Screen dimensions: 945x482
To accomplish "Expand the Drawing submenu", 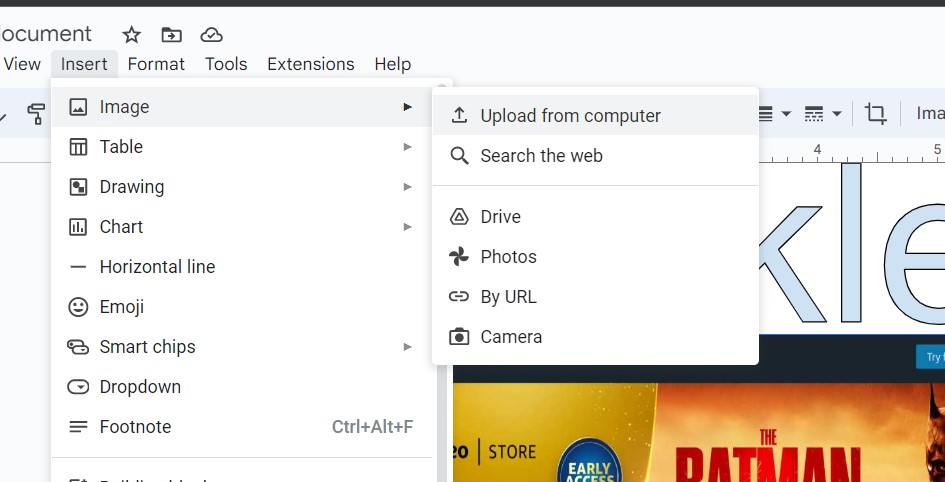I will (241, 187).
